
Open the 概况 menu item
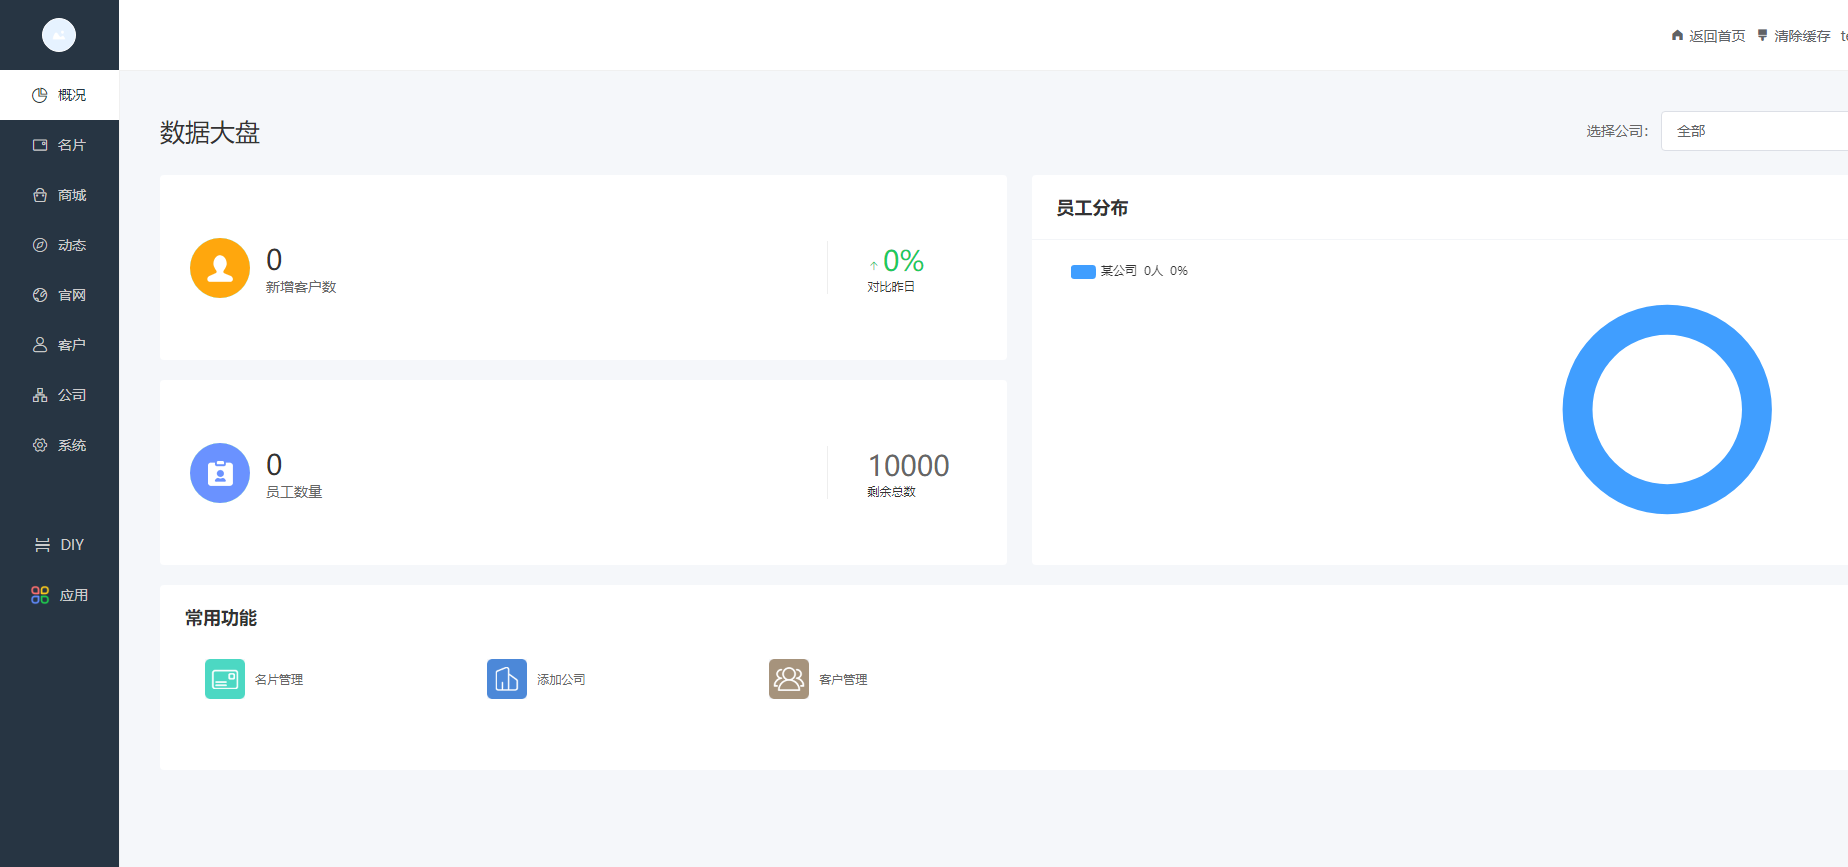(x=59, y=95)
